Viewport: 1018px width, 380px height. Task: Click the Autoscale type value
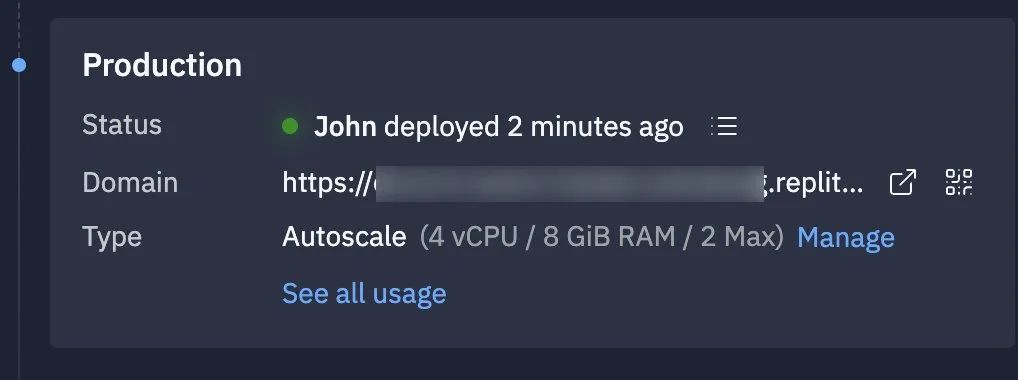pos(344,237)
